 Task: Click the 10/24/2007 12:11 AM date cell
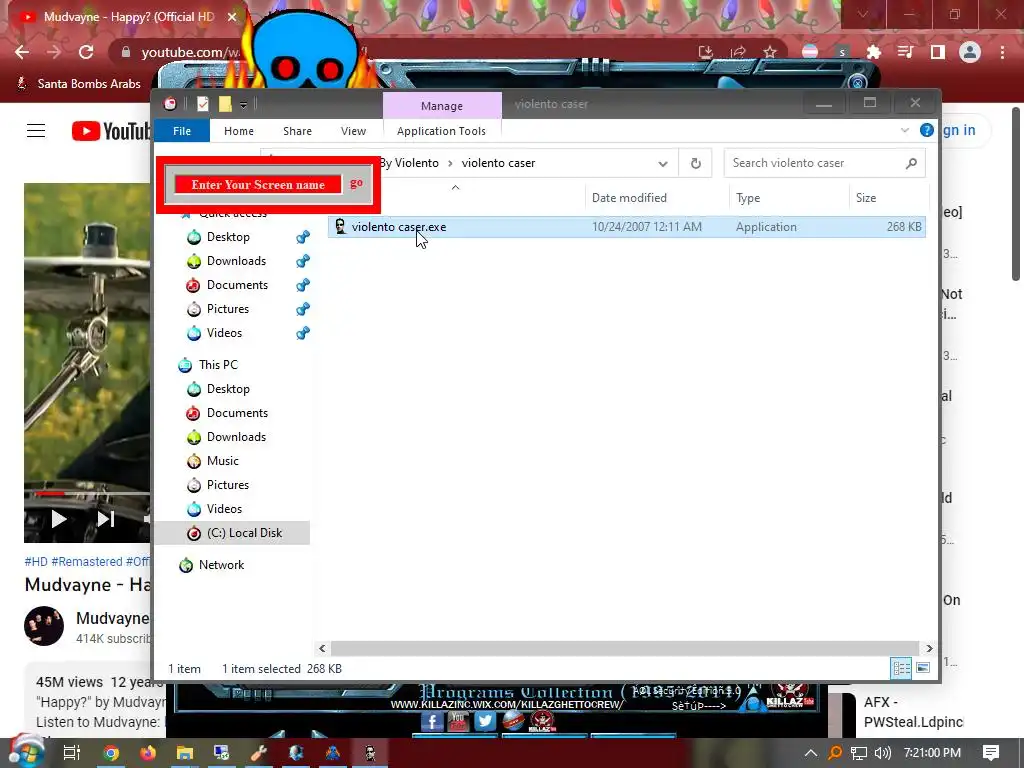pos(647,227)
